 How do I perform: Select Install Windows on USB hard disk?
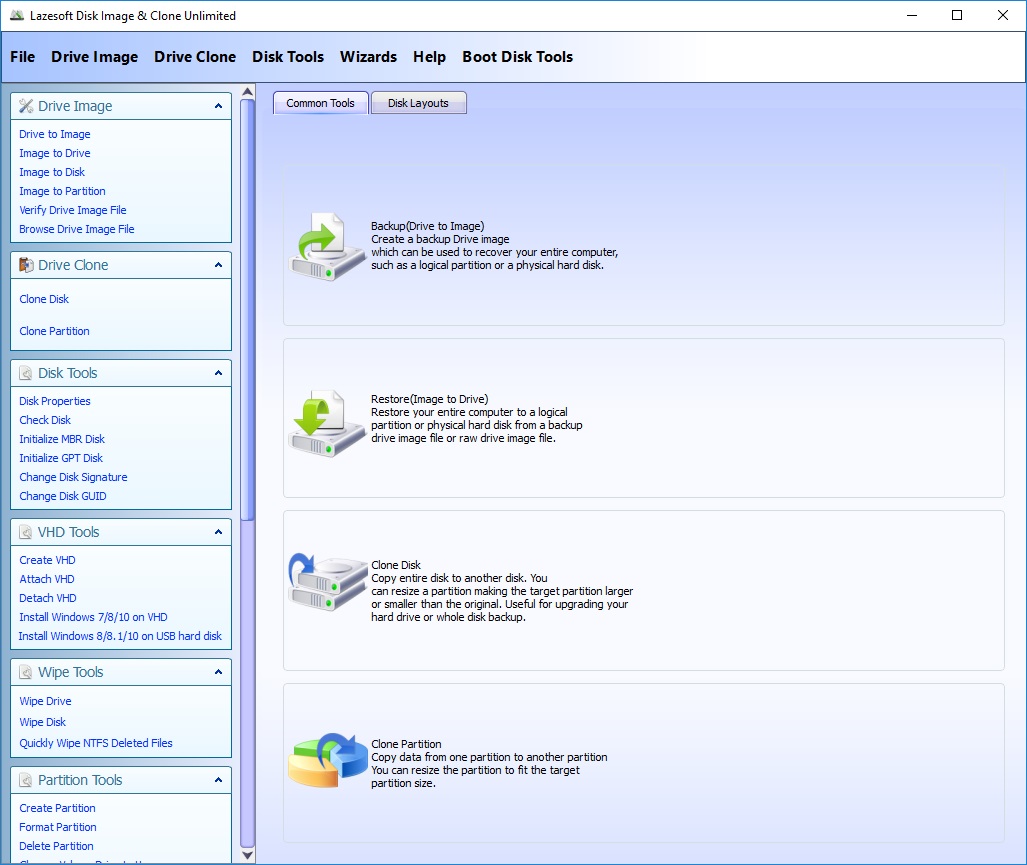(120, 636)
